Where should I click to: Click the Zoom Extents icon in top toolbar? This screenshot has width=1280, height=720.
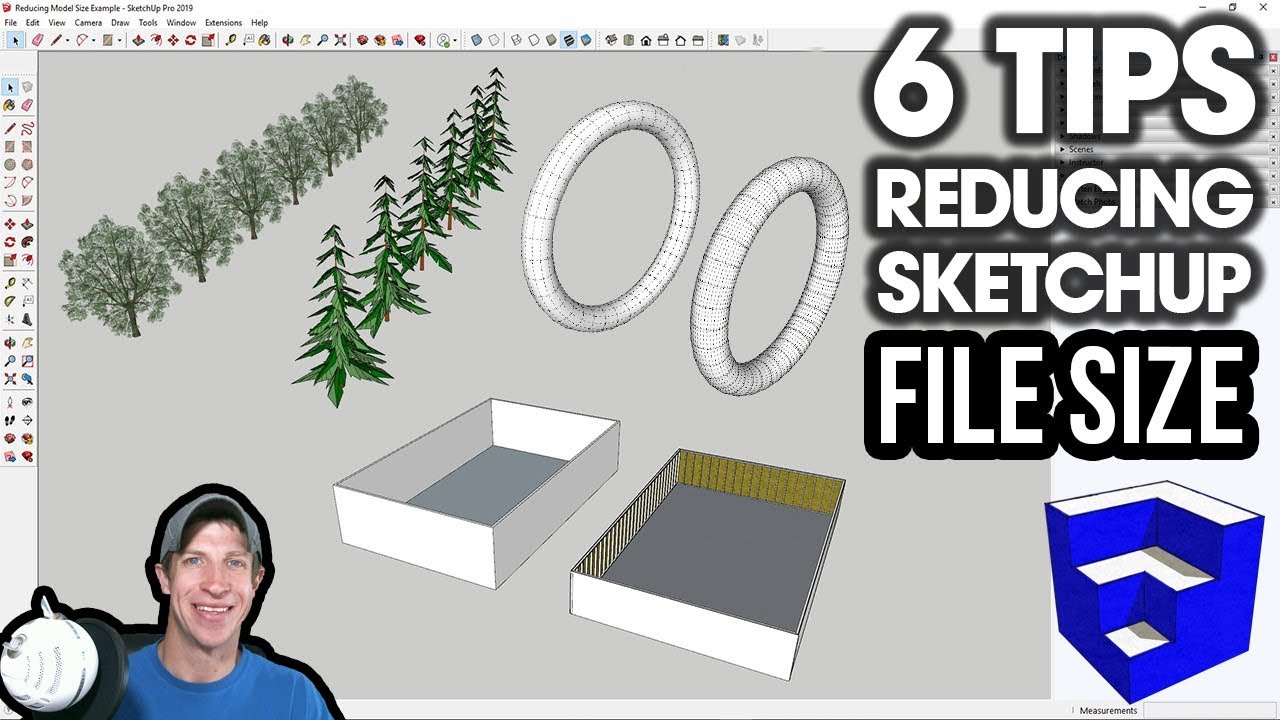[x=339, y=40]
